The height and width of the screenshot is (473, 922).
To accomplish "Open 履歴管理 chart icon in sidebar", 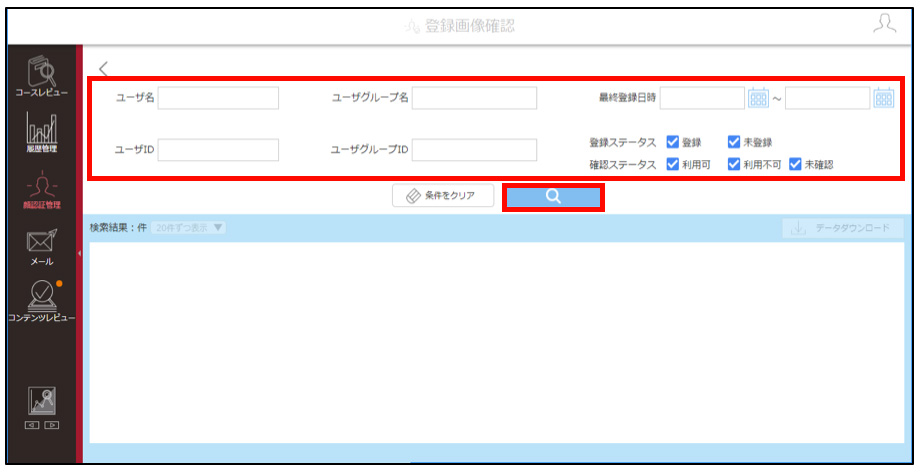I will tap(42, 132).
